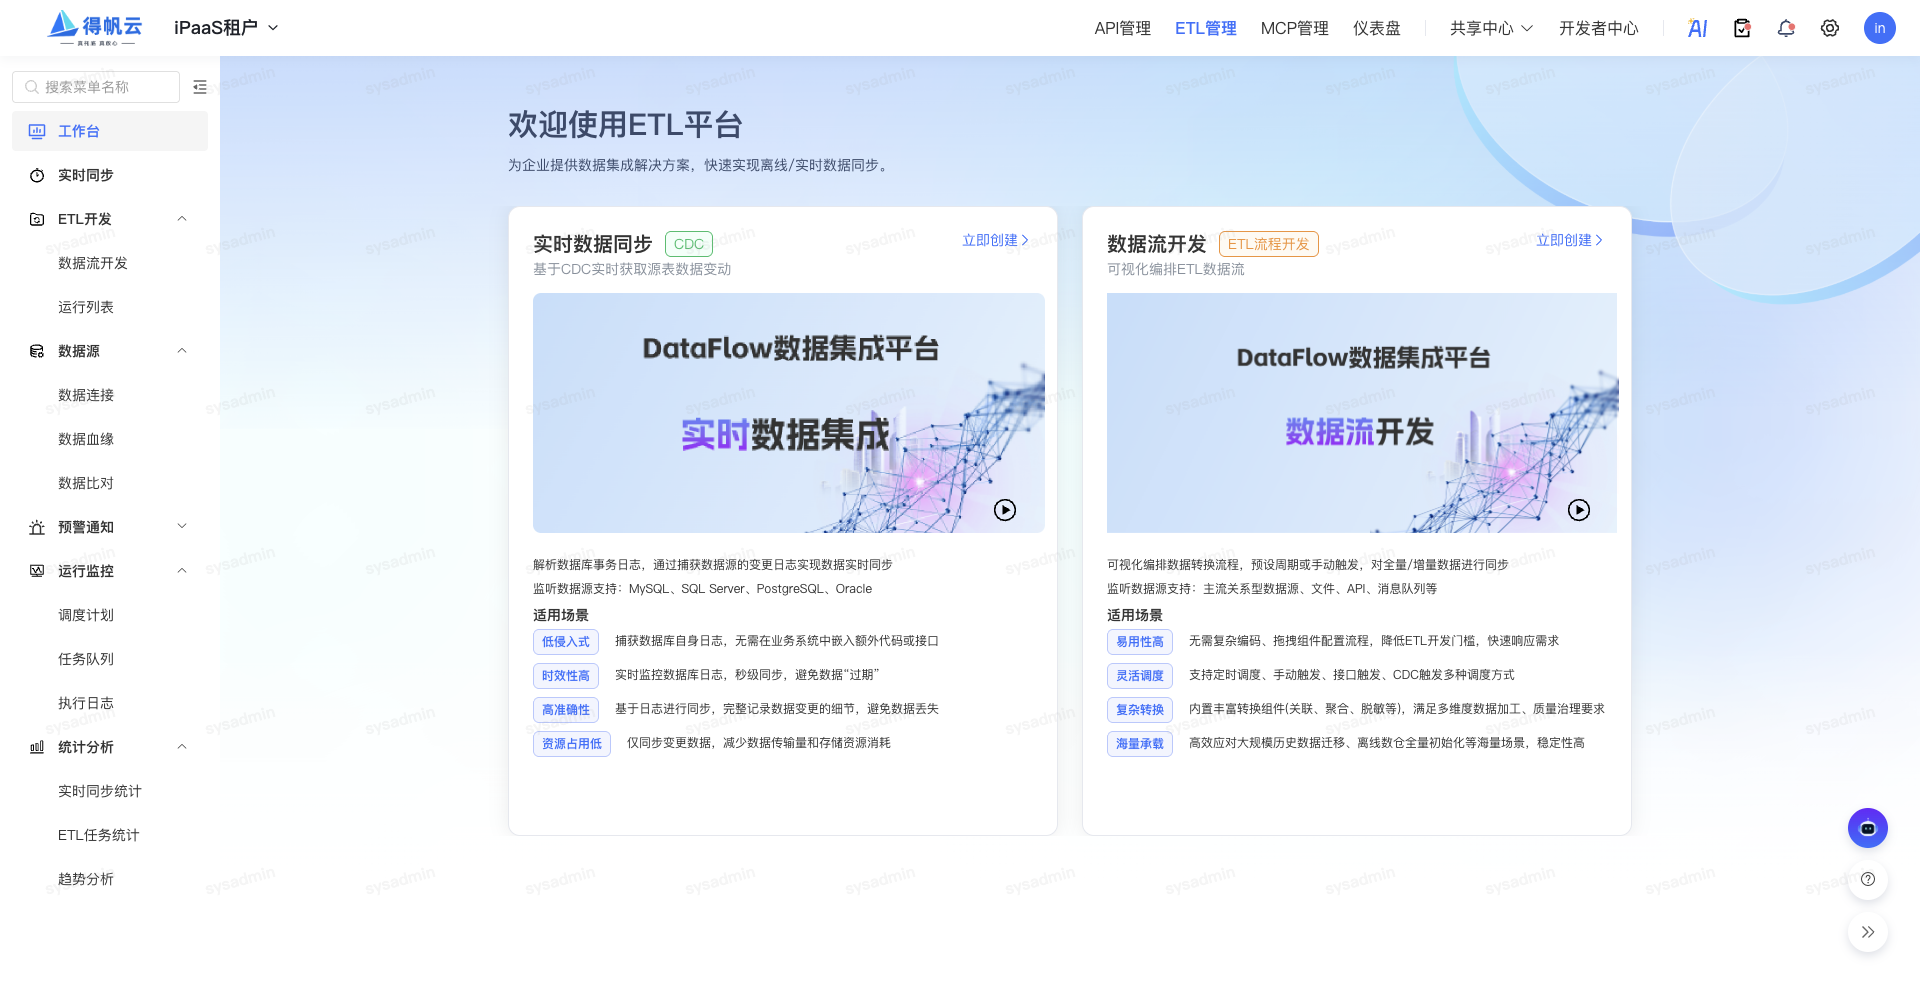The width and height of the screenshot is (1920, 992).
Task: Open the floating help question mark
Action: tap(1868, 880)
